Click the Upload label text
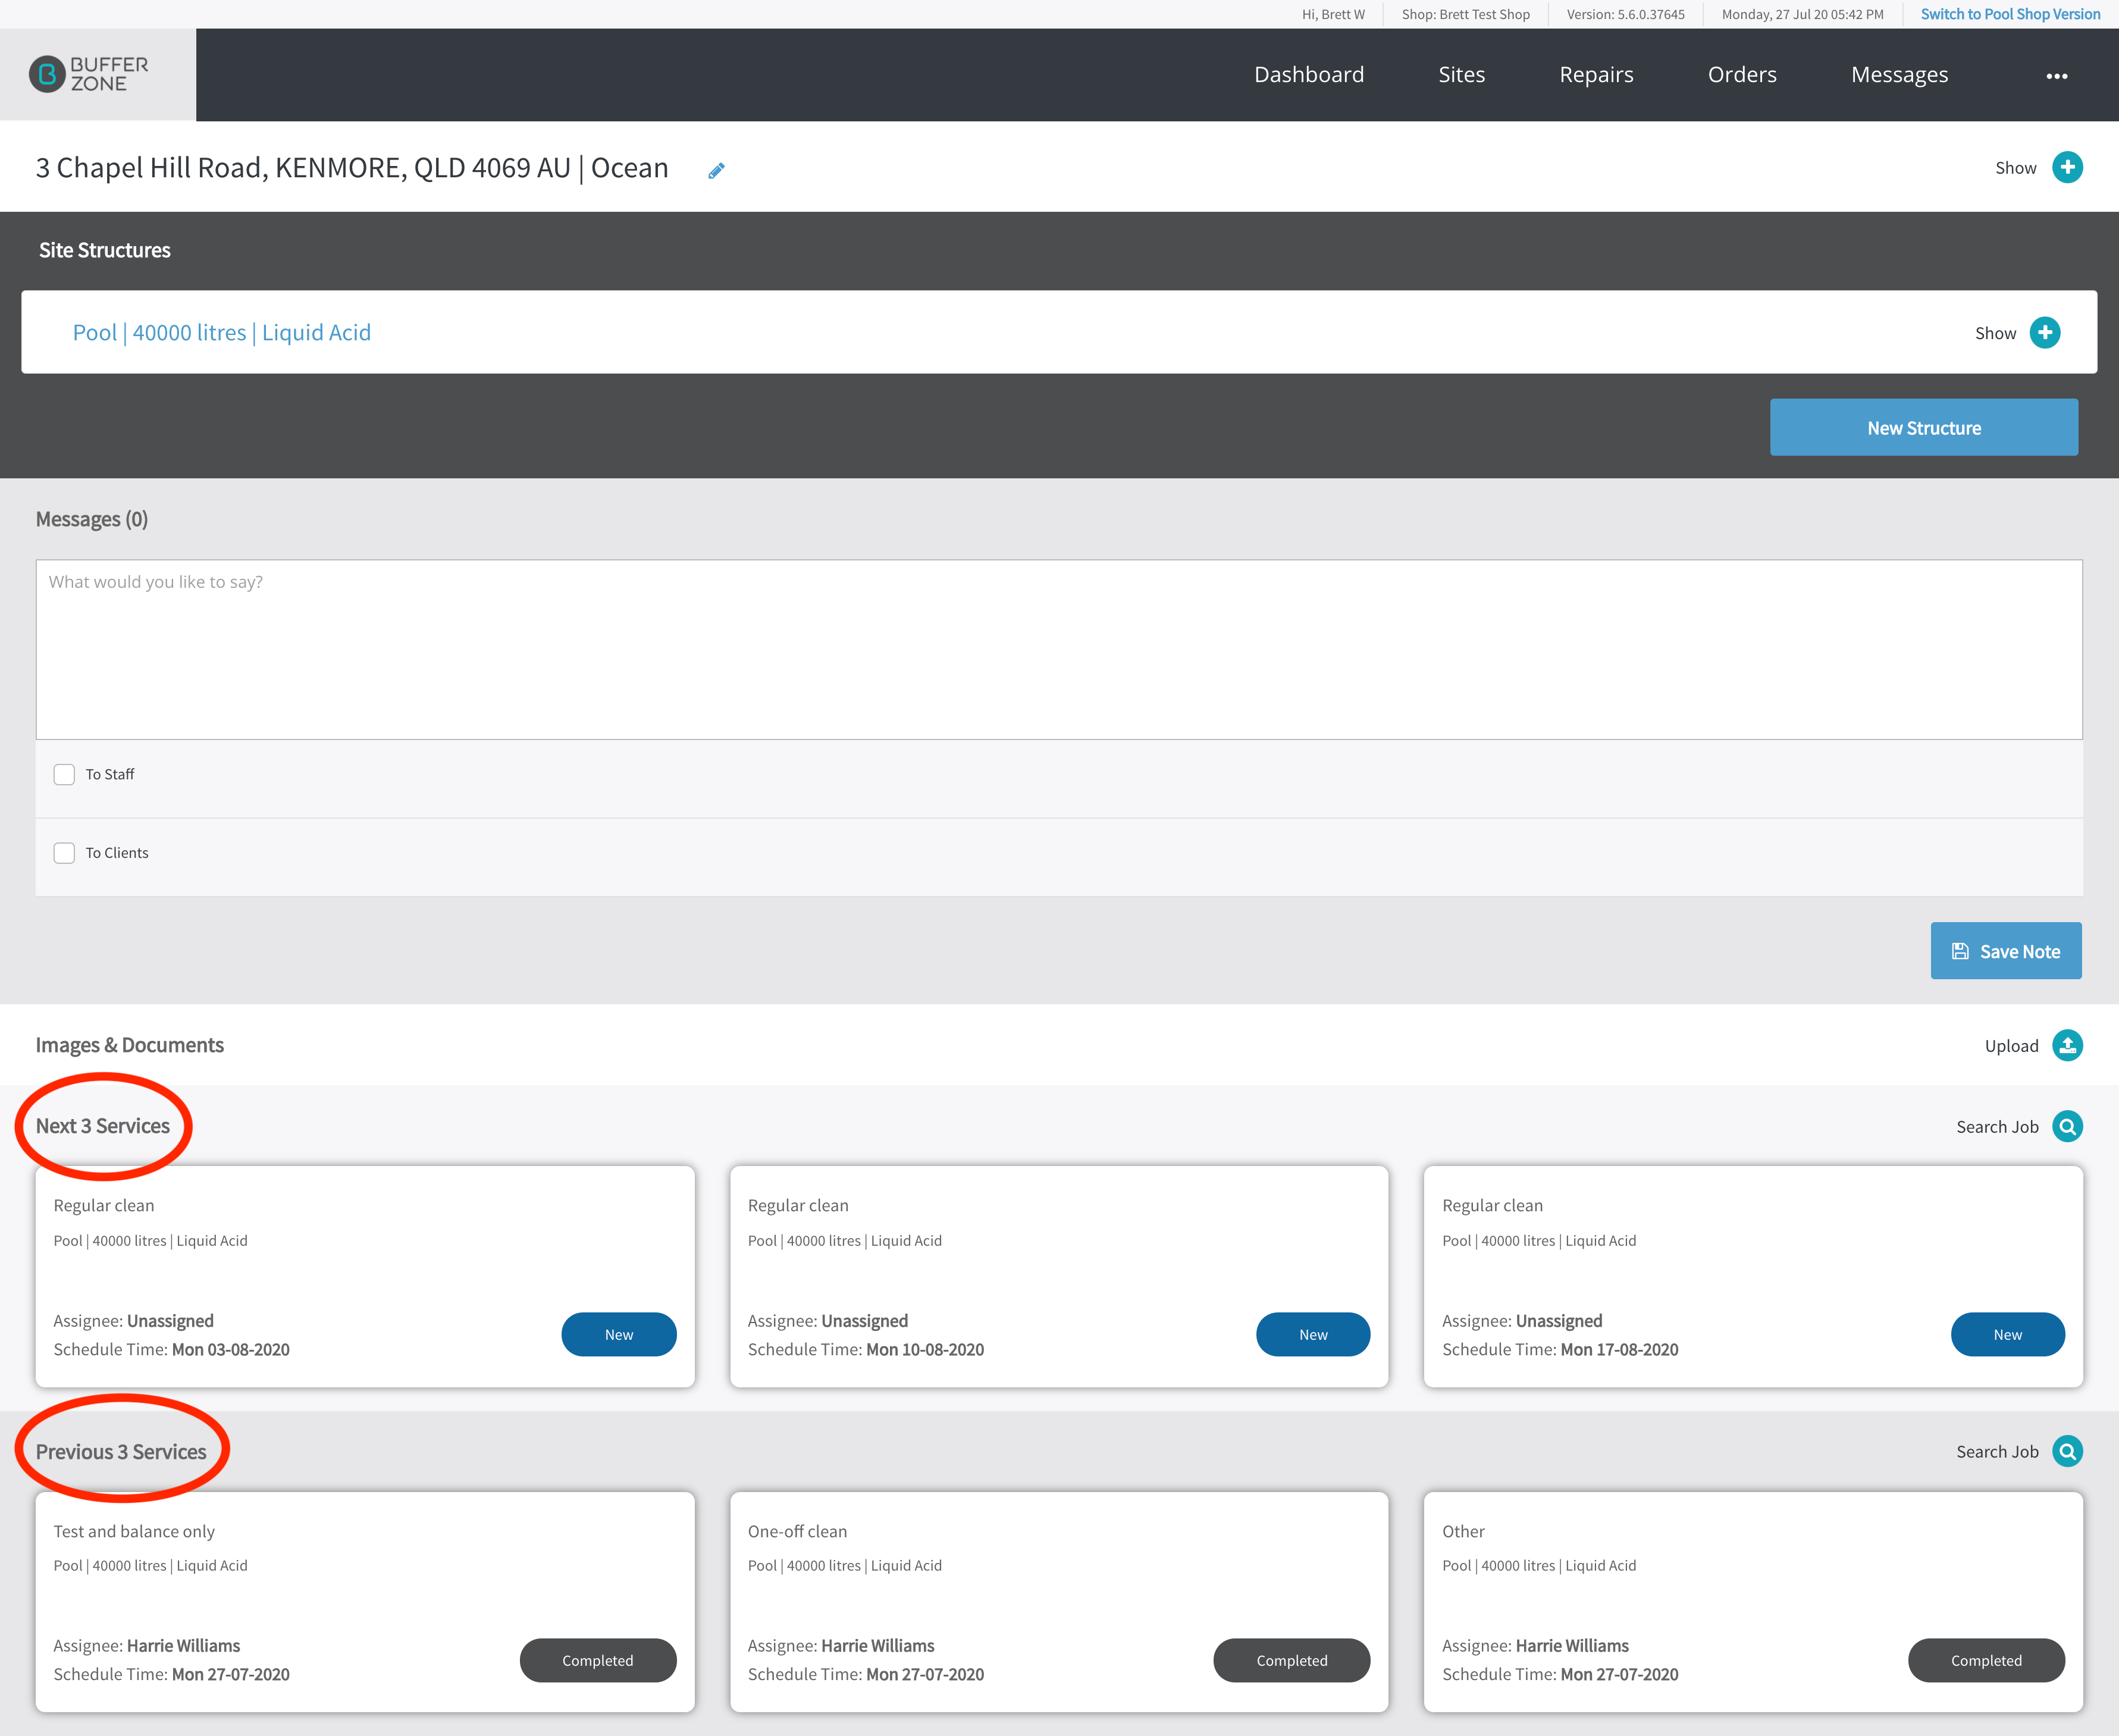 tap(2011, 1046)
